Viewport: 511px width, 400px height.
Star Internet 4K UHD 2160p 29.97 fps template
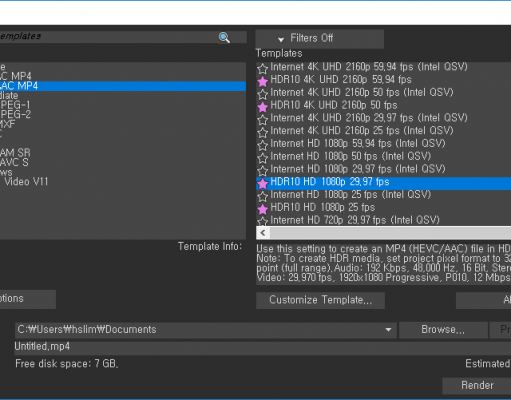(x=263, y=120)
